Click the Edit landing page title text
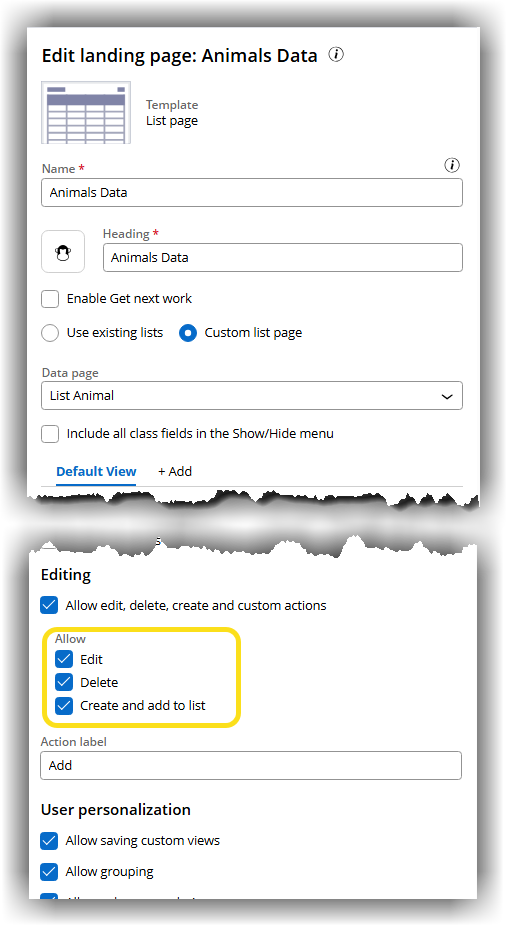507x926 pixels. coord(179,56)
